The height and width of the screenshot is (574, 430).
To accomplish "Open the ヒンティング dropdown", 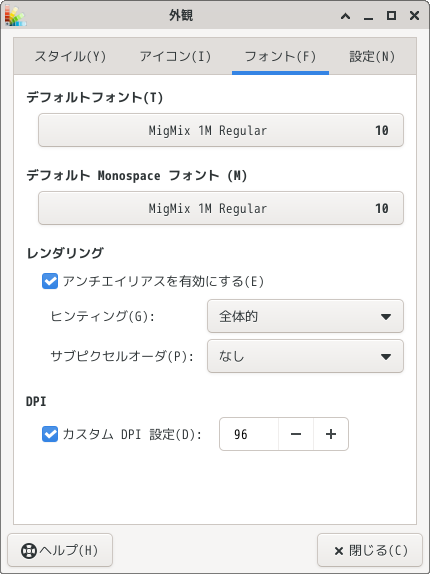I will (305, 316).
